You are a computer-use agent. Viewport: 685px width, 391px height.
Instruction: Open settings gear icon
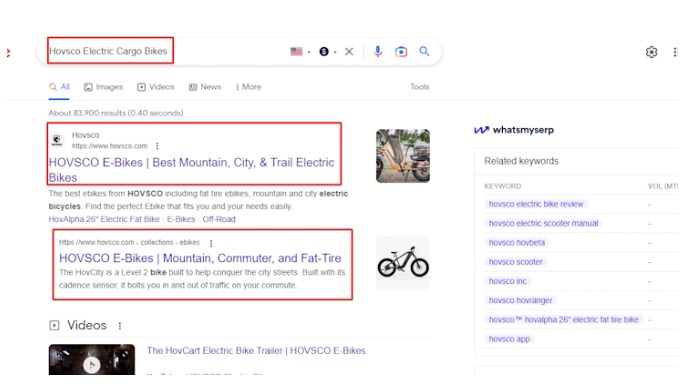[x=651, y=52]
